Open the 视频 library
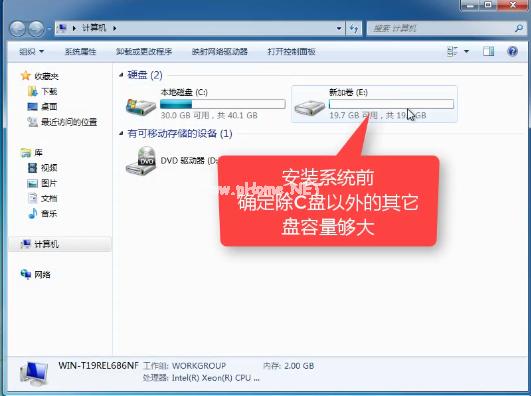The image size is (531, 396). coord(42,168)
